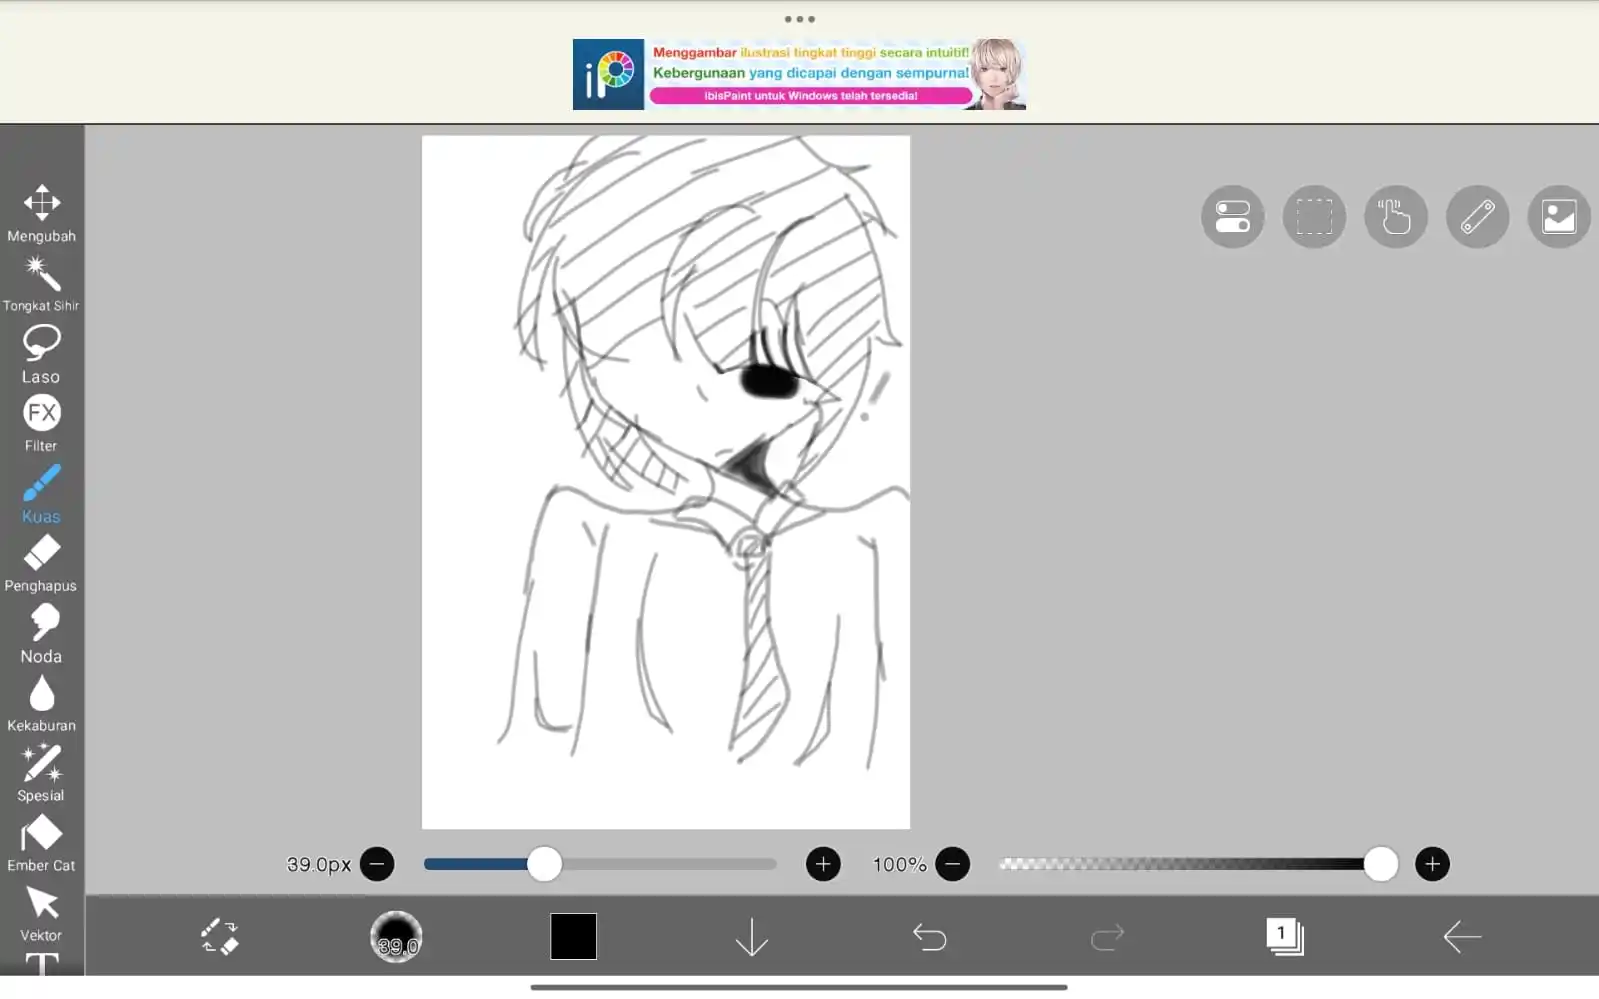1599x999 pixels.
Task: Tap the down arrow to hide toolbar
Action: 751,937
